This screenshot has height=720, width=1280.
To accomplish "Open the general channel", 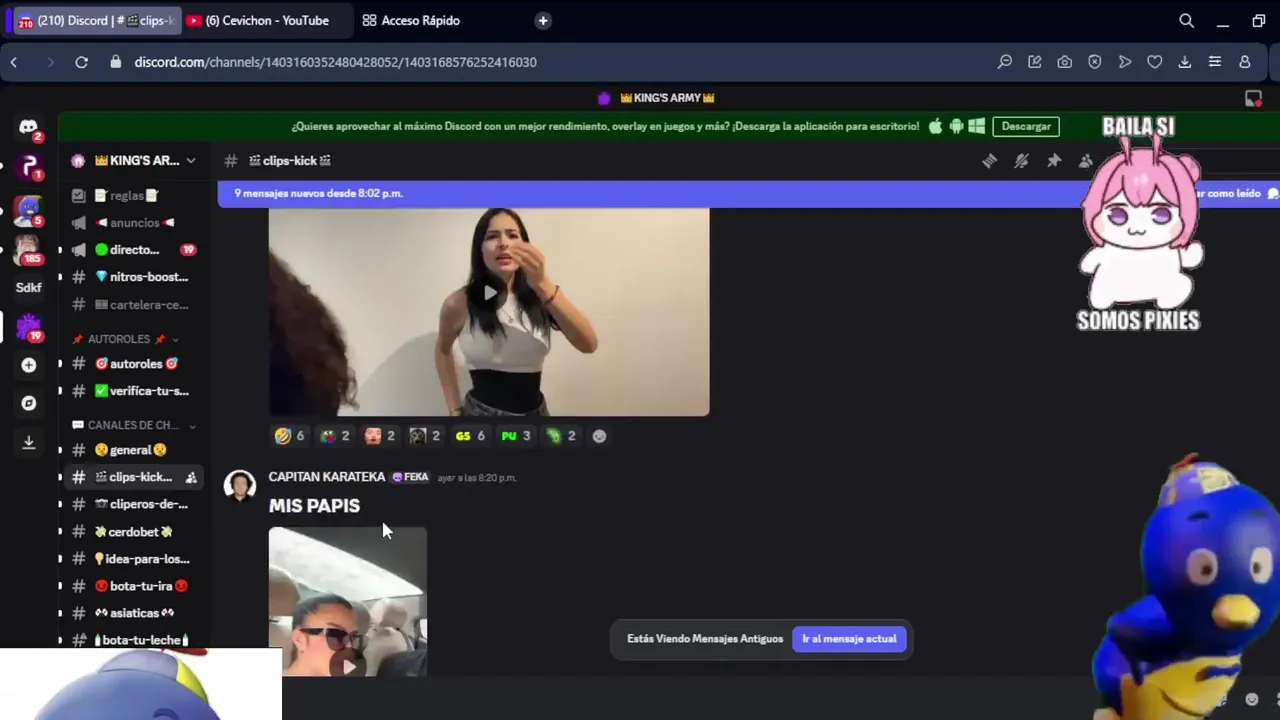I will (x=134, y=450).
